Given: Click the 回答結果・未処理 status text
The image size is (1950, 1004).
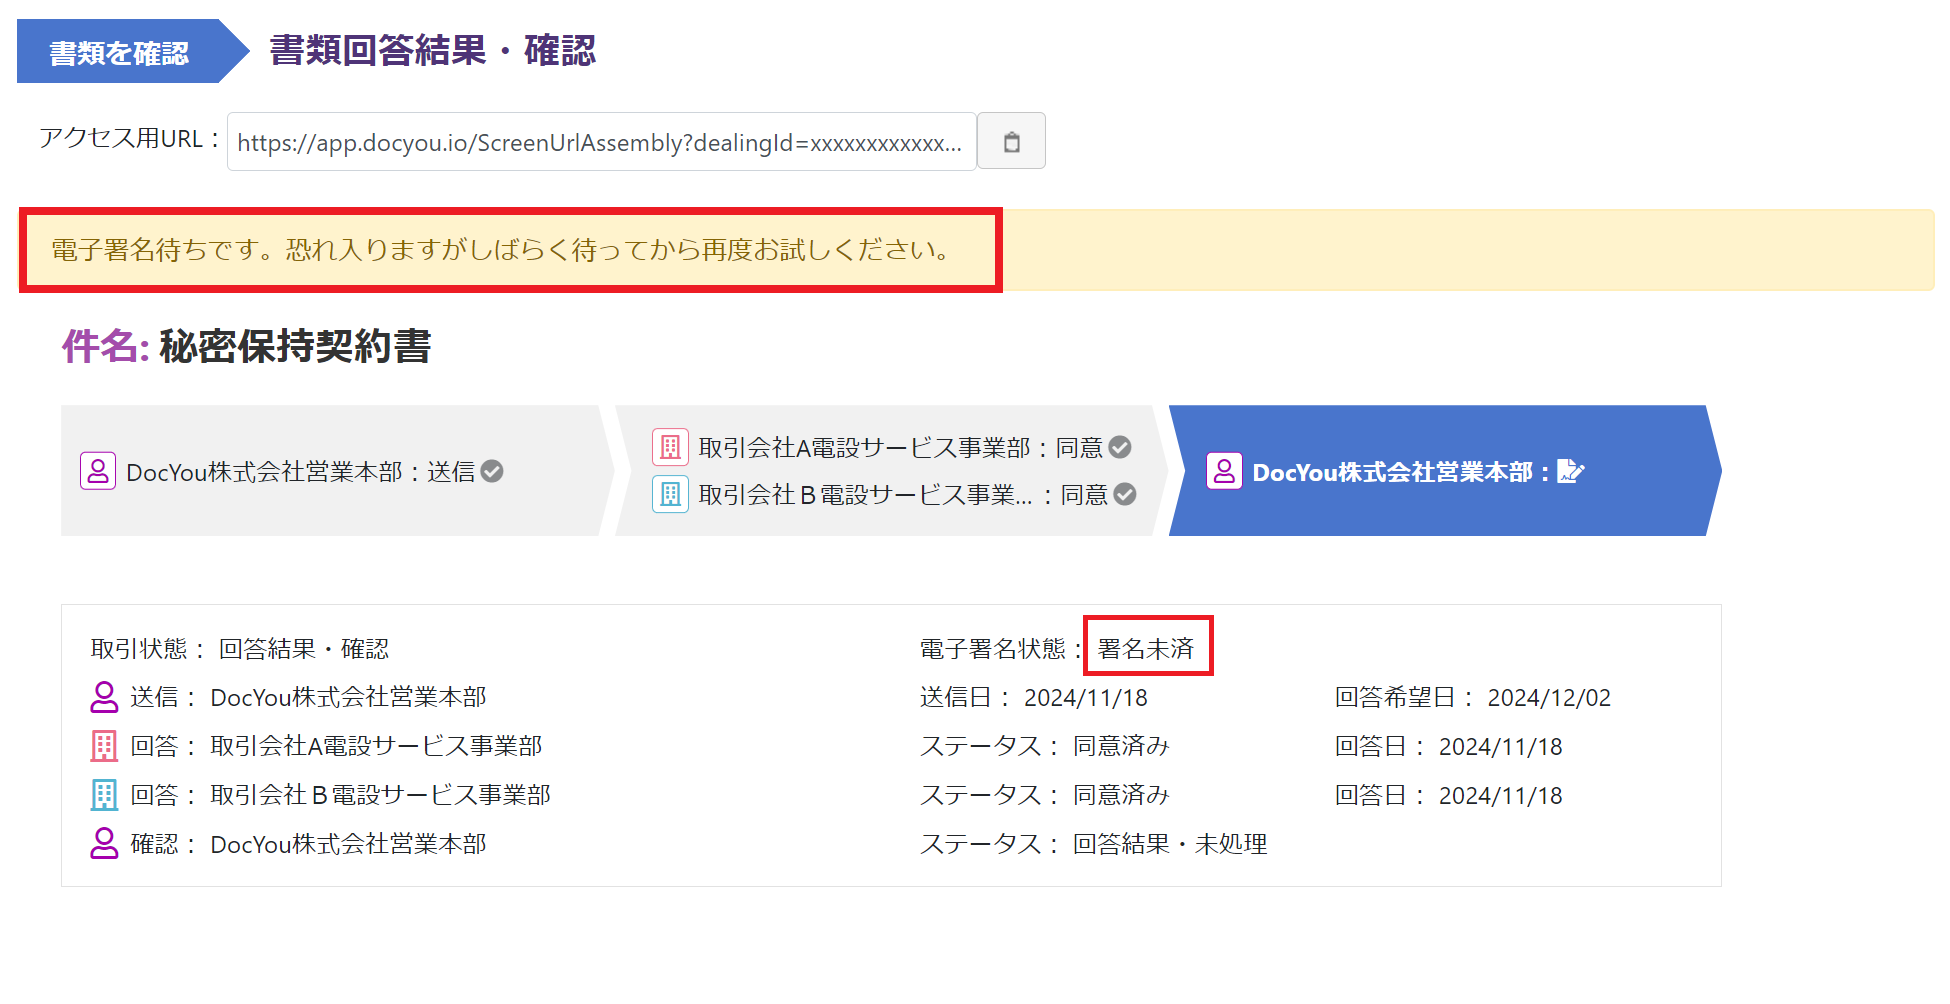Looking at the screenshot, I should [x=1170, y=844].
